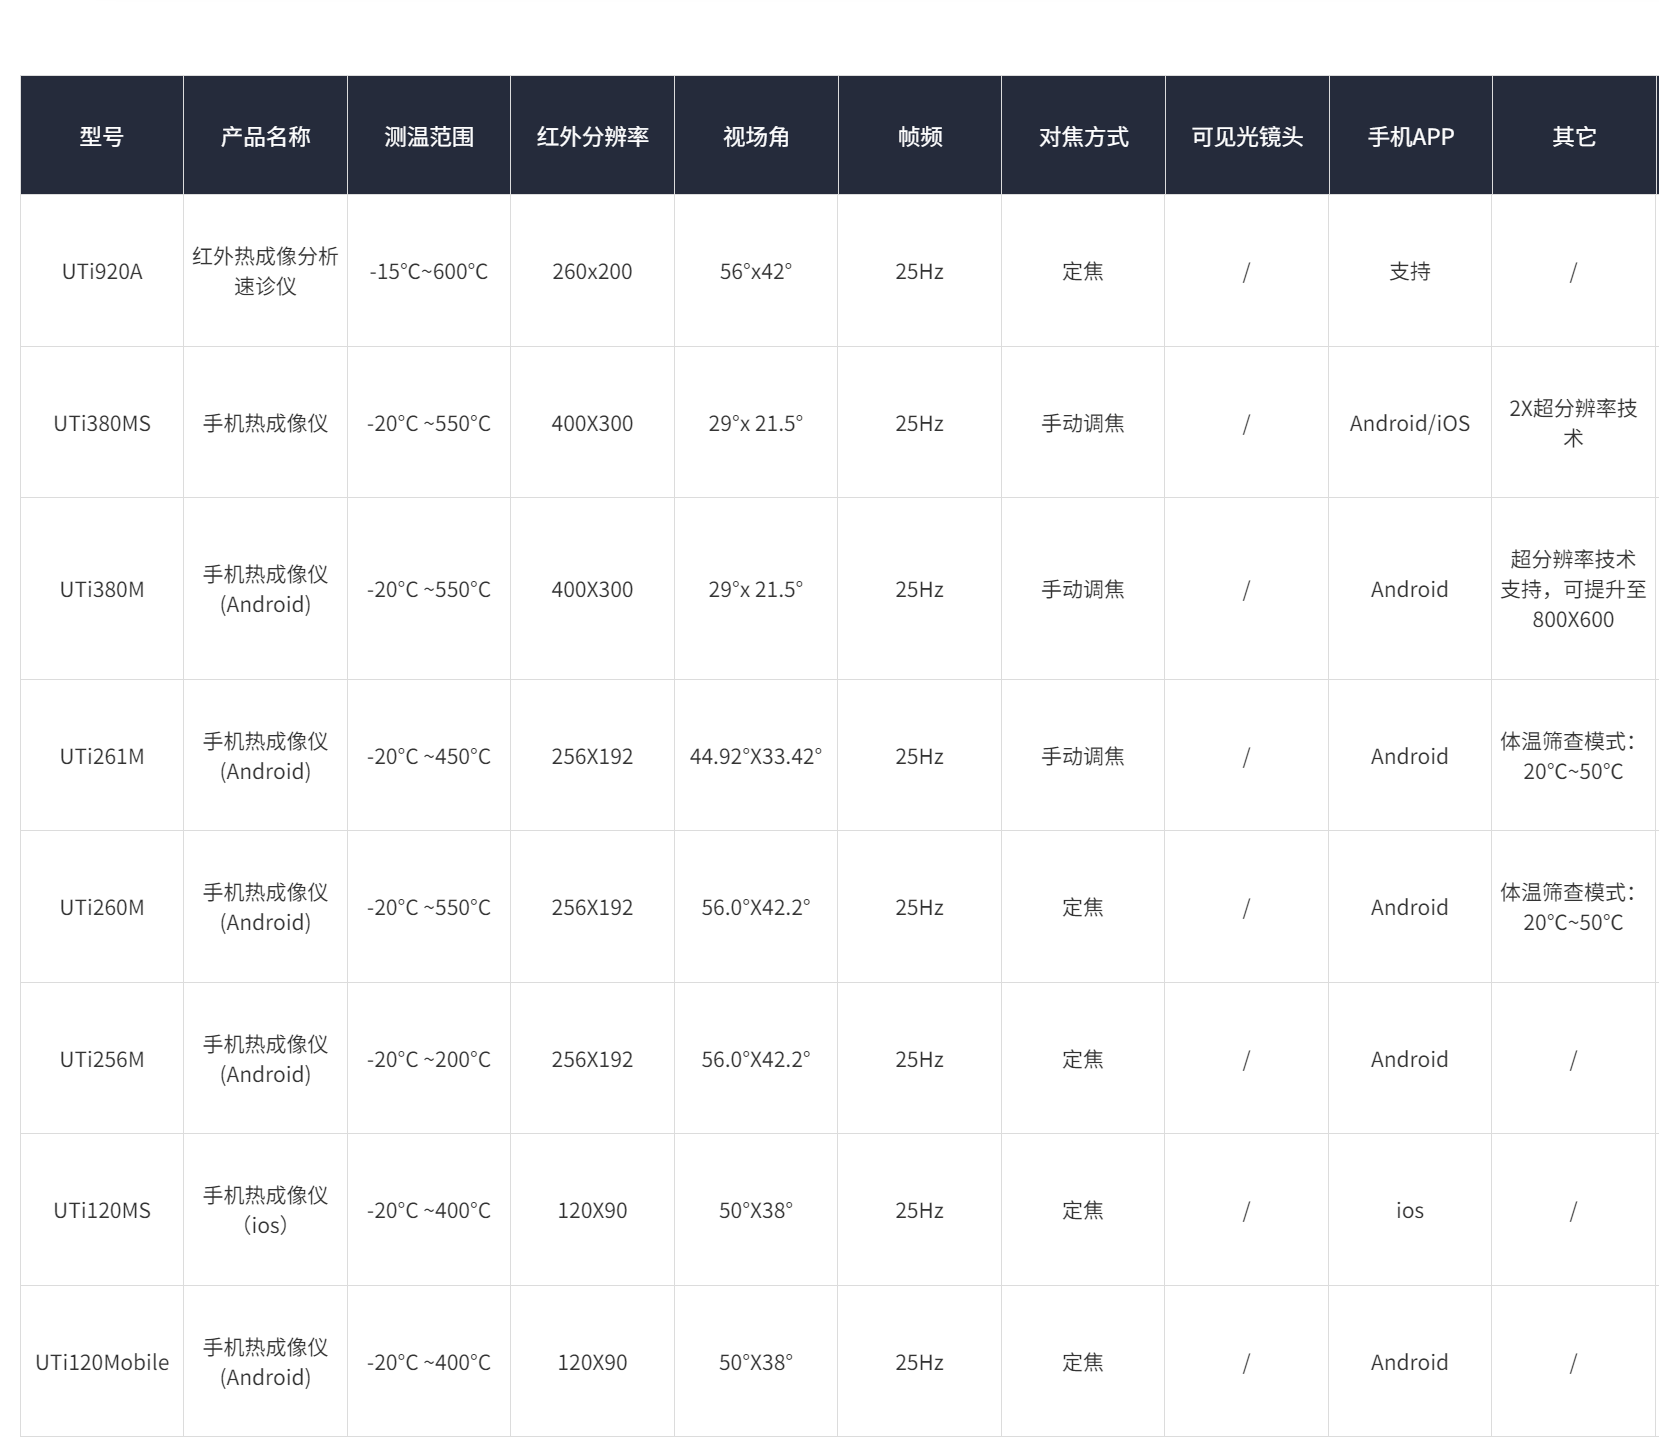Select the UTi120MS model cell
1659x1454 pixels.
(102, 1211)
